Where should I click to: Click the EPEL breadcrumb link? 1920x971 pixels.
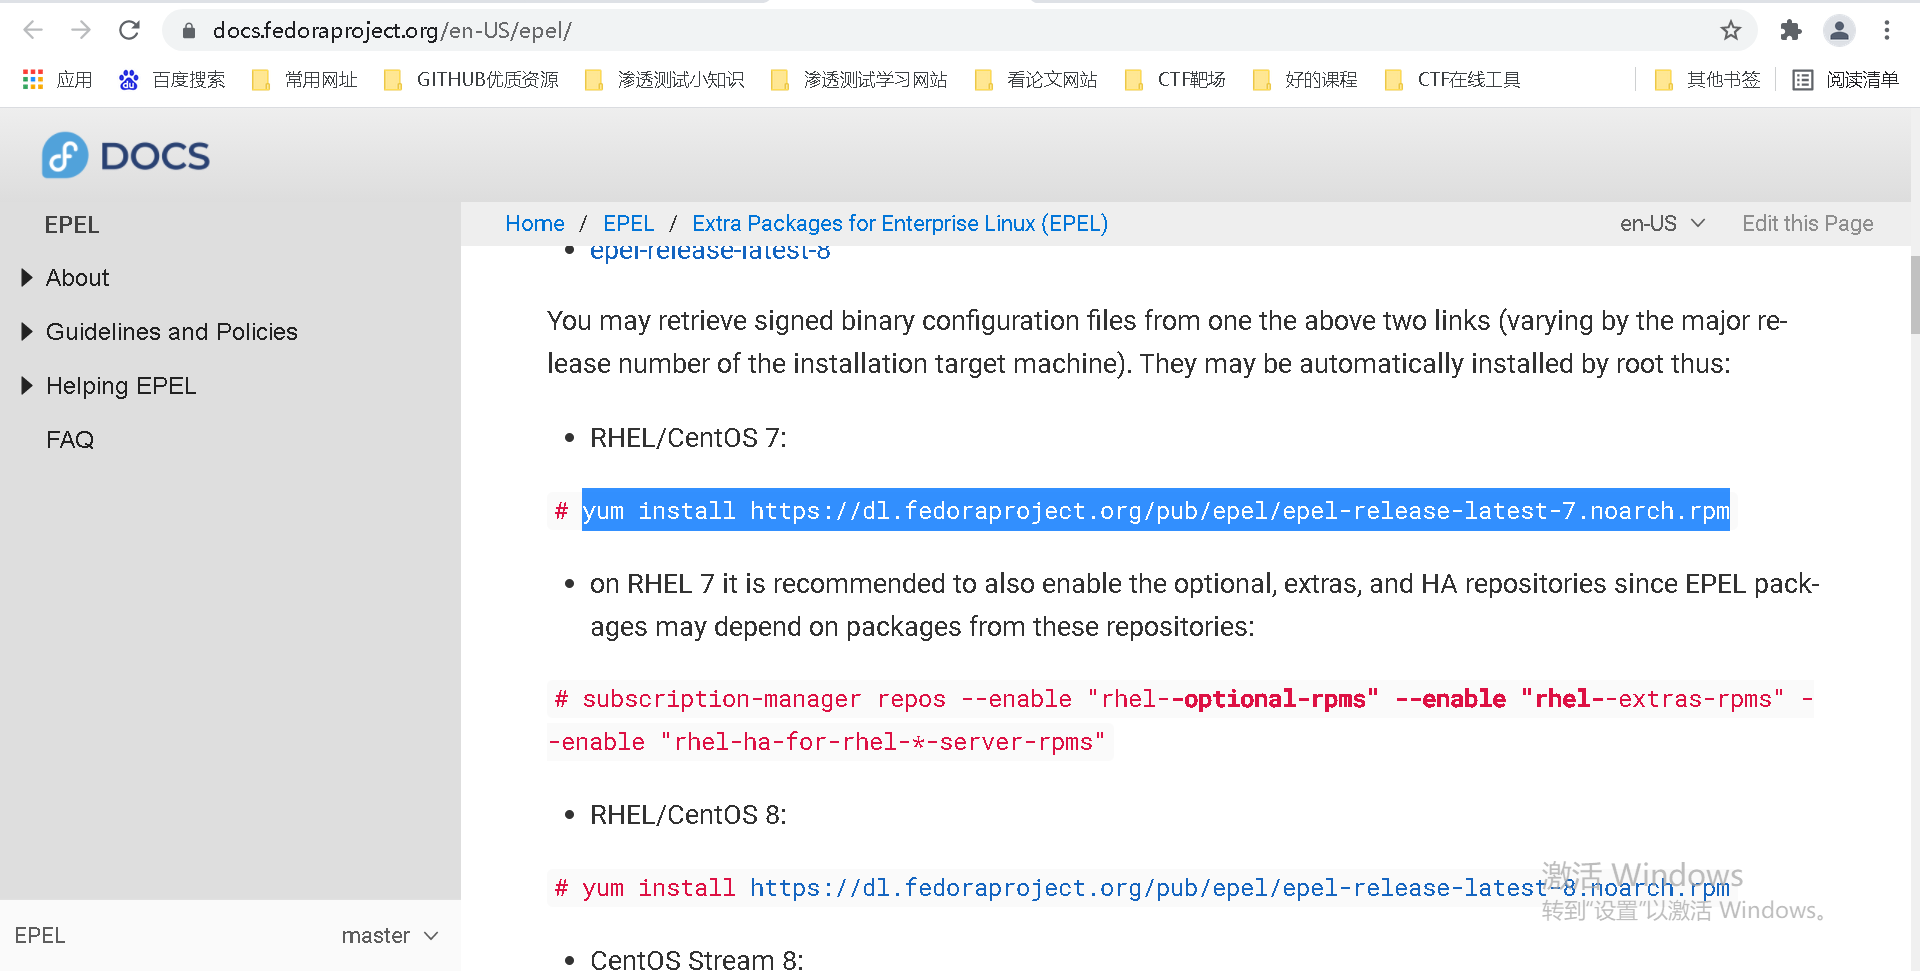point(629,224)
